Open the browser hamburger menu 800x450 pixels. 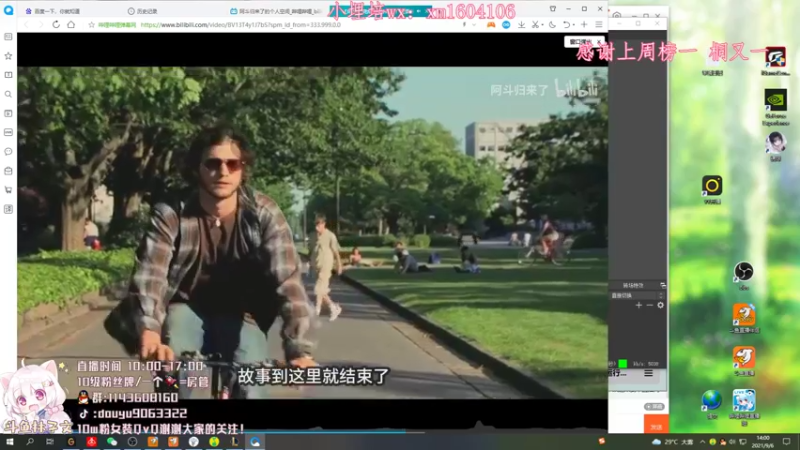[x=599, y=24]
